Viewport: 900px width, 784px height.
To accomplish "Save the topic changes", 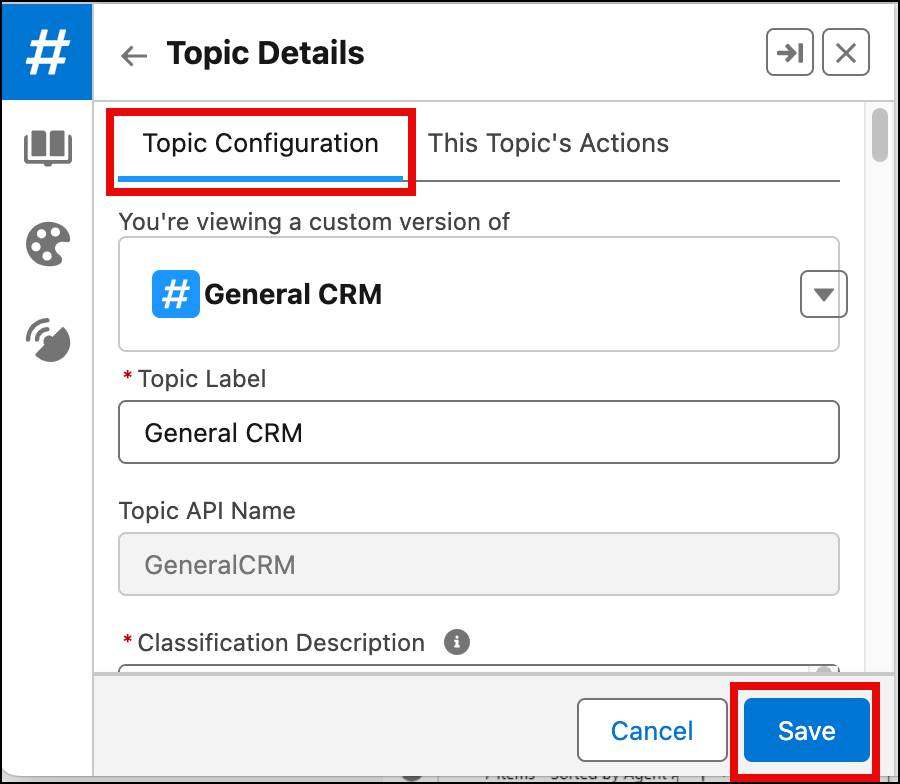I will click(806, 730).
